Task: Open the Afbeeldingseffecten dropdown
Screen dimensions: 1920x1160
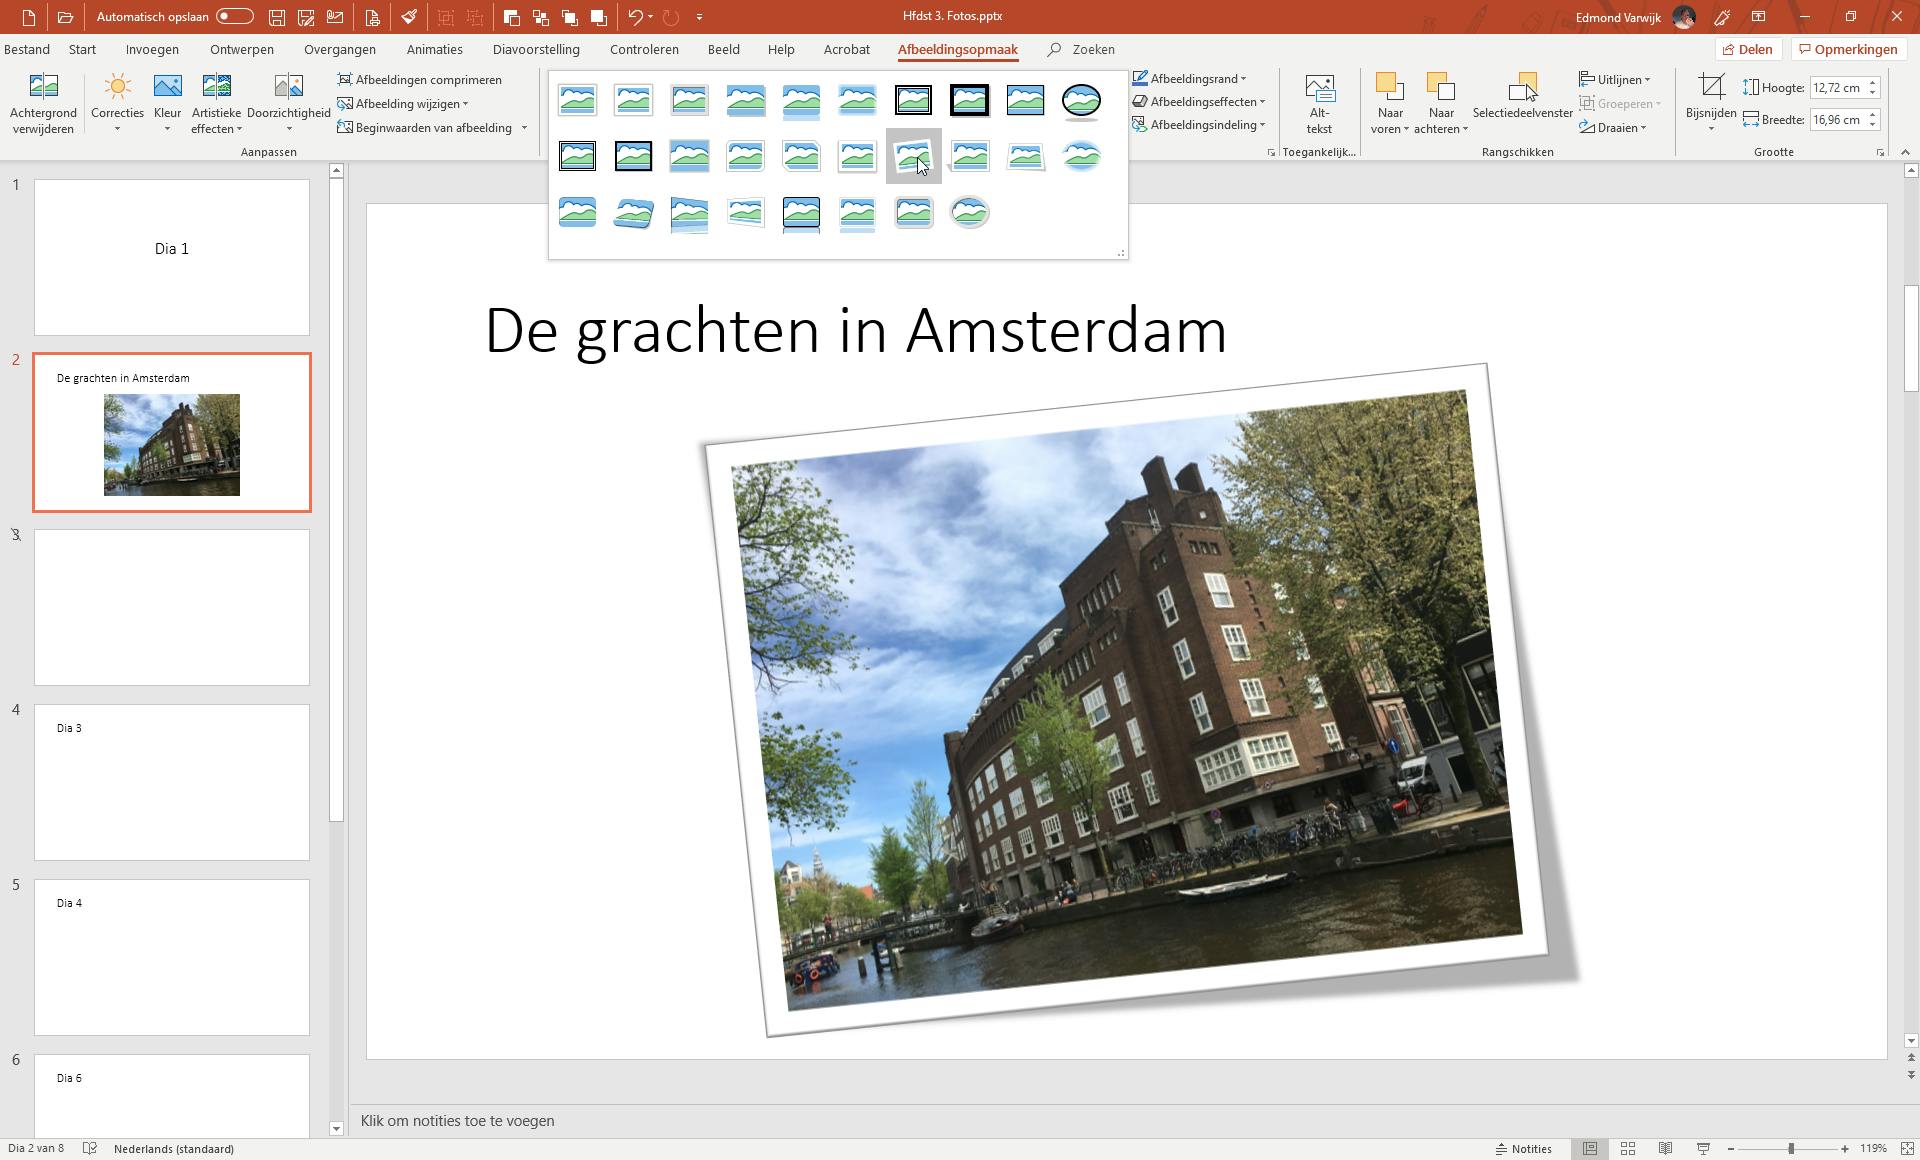Action: 1203,102
